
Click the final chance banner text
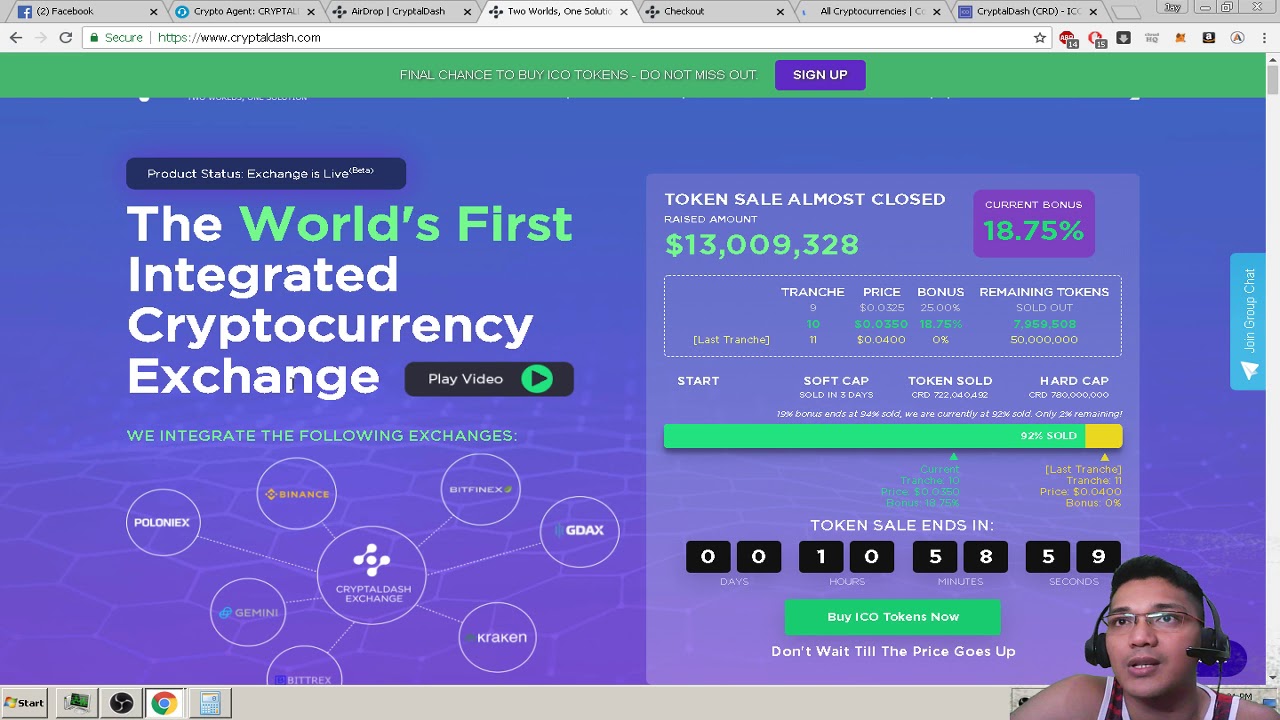point(579,75)
